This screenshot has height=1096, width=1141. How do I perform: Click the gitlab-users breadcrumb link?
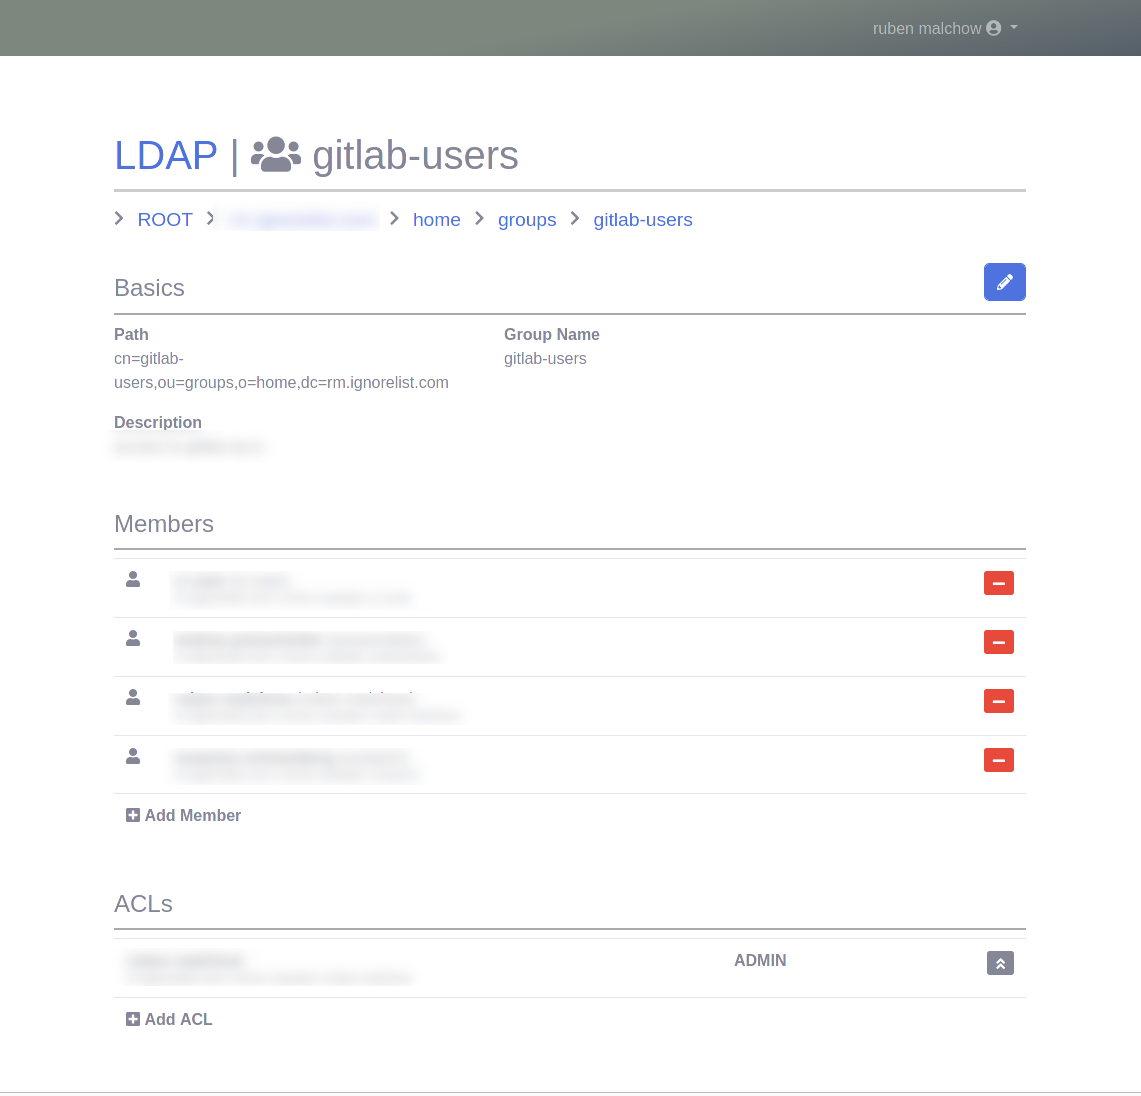pyautogui.click(x=643, y=220)
